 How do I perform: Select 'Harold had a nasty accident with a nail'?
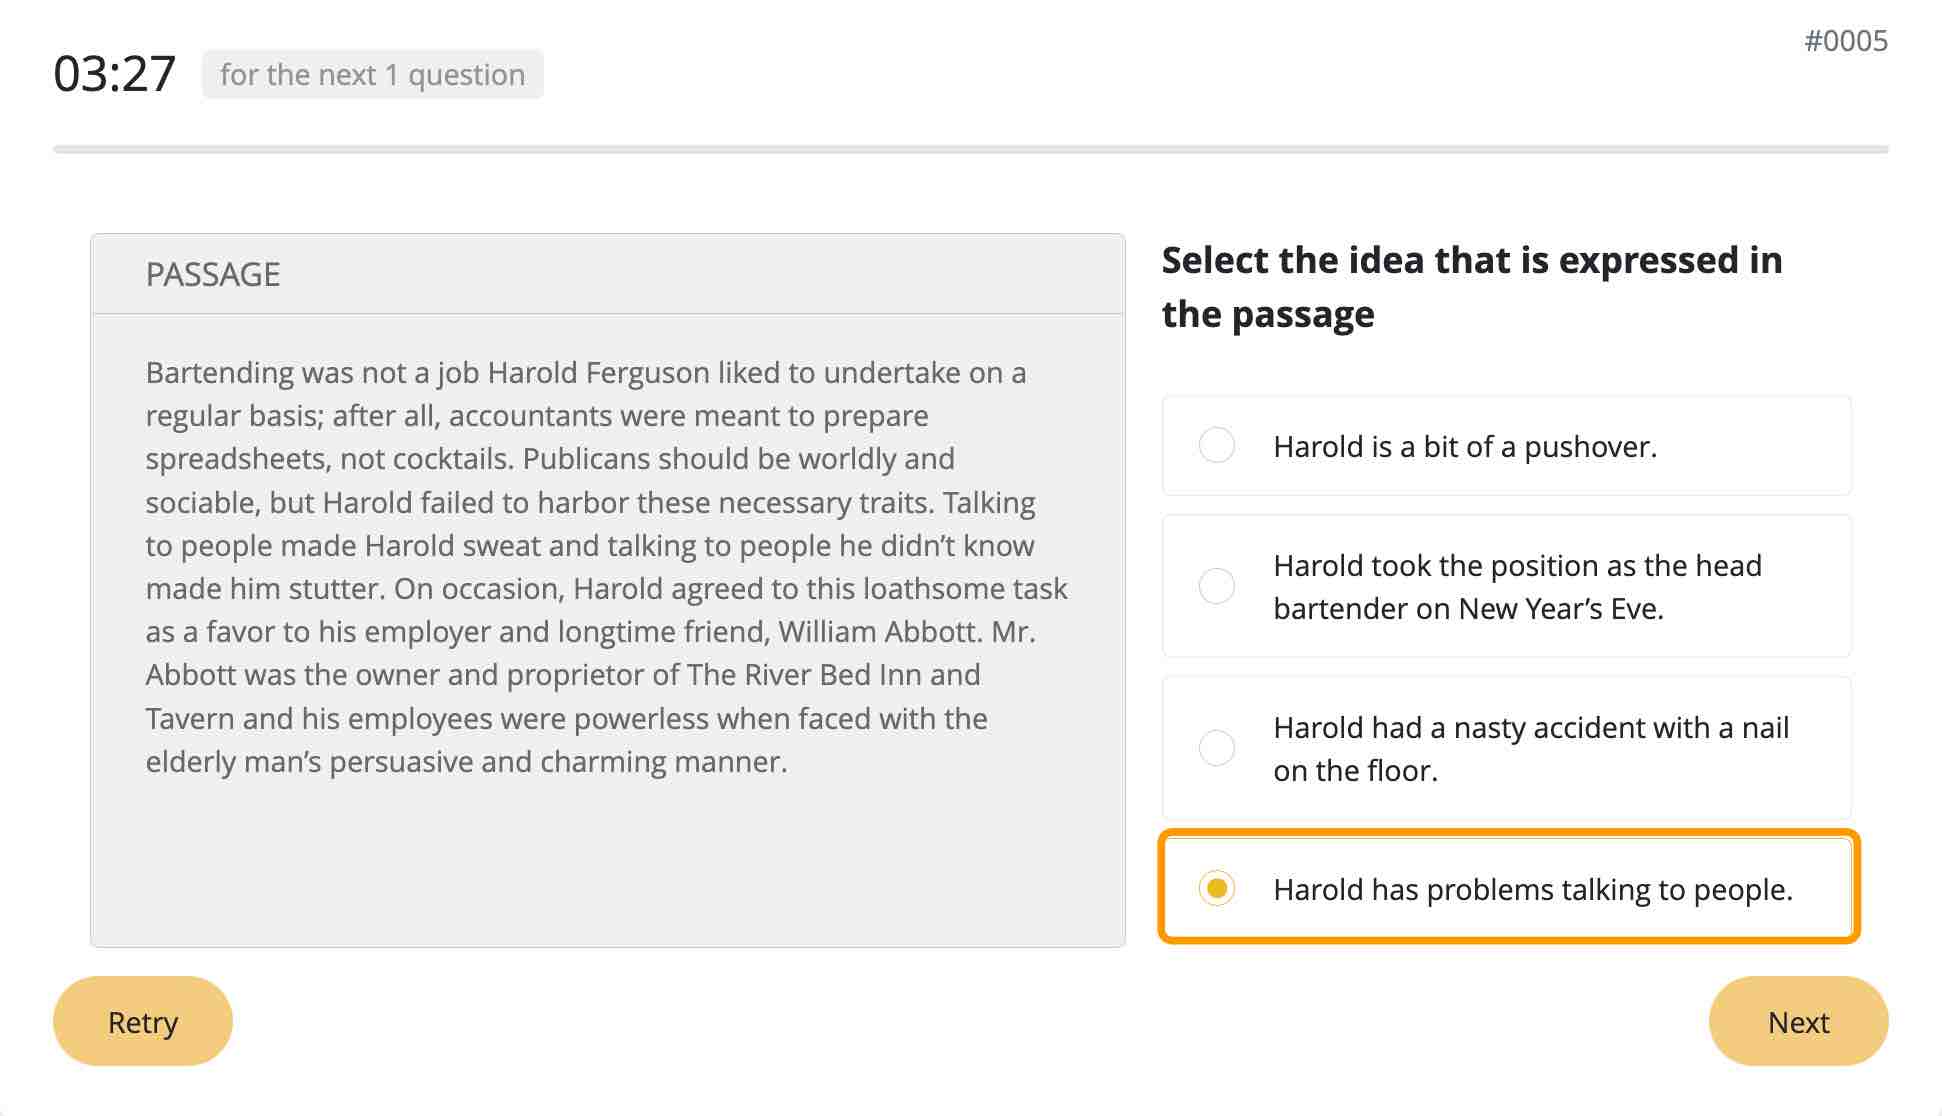[1215, 745]
